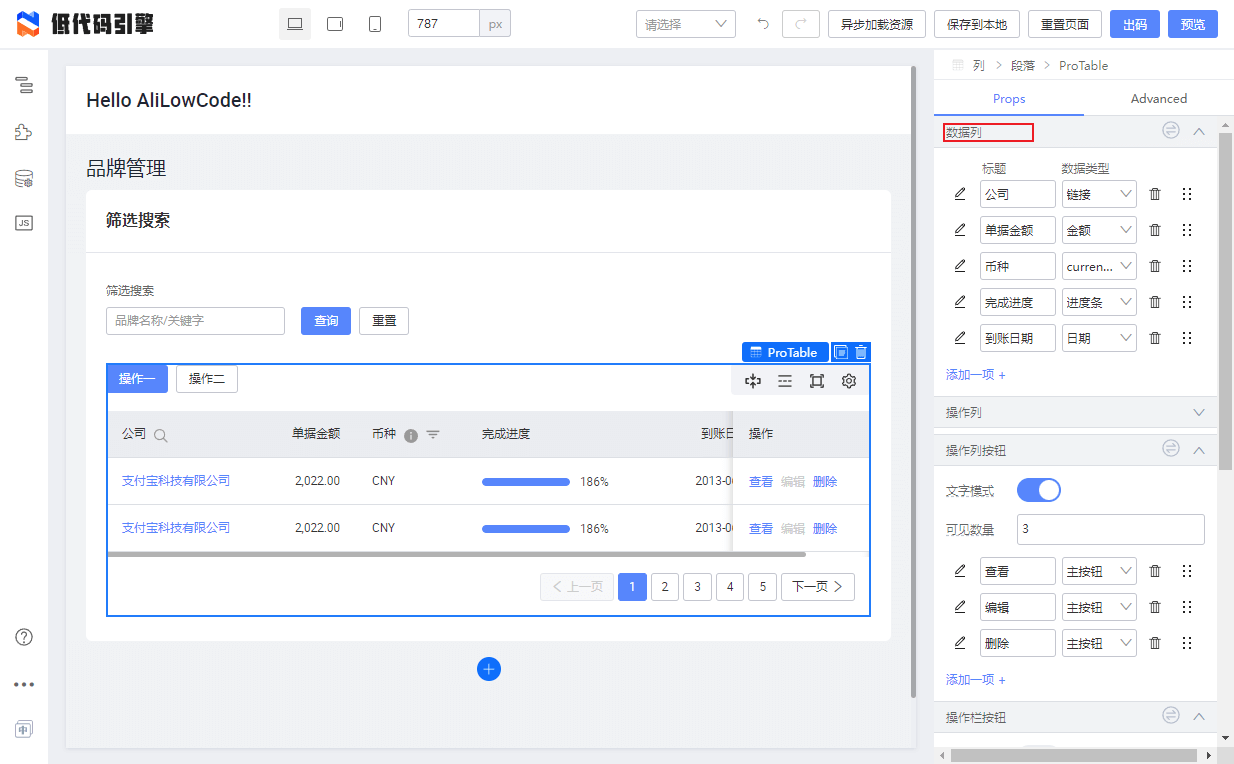This screenshot has width=1234, height=764.
Task: Click the filter icon in 币种 header
Action: pyautogui.click(x=433, y=435)
